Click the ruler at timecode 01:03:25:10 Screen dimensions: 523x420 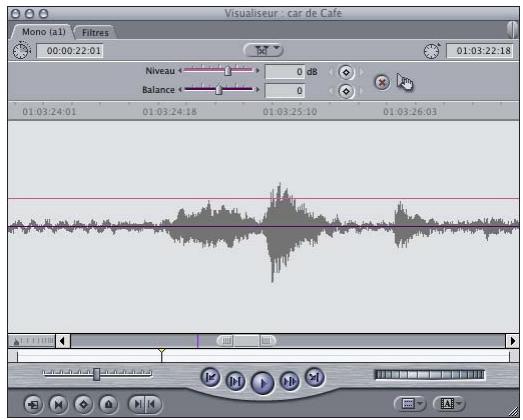tap(290, 112)
